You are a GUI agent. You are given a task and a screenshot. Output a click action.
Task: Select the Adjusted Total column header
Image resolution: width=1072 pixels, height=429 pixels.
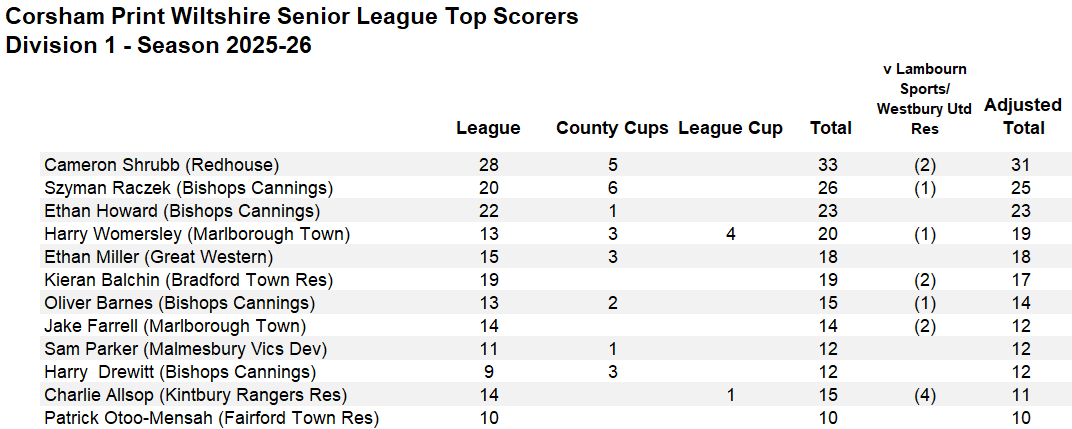click(x=1023, y=116)
